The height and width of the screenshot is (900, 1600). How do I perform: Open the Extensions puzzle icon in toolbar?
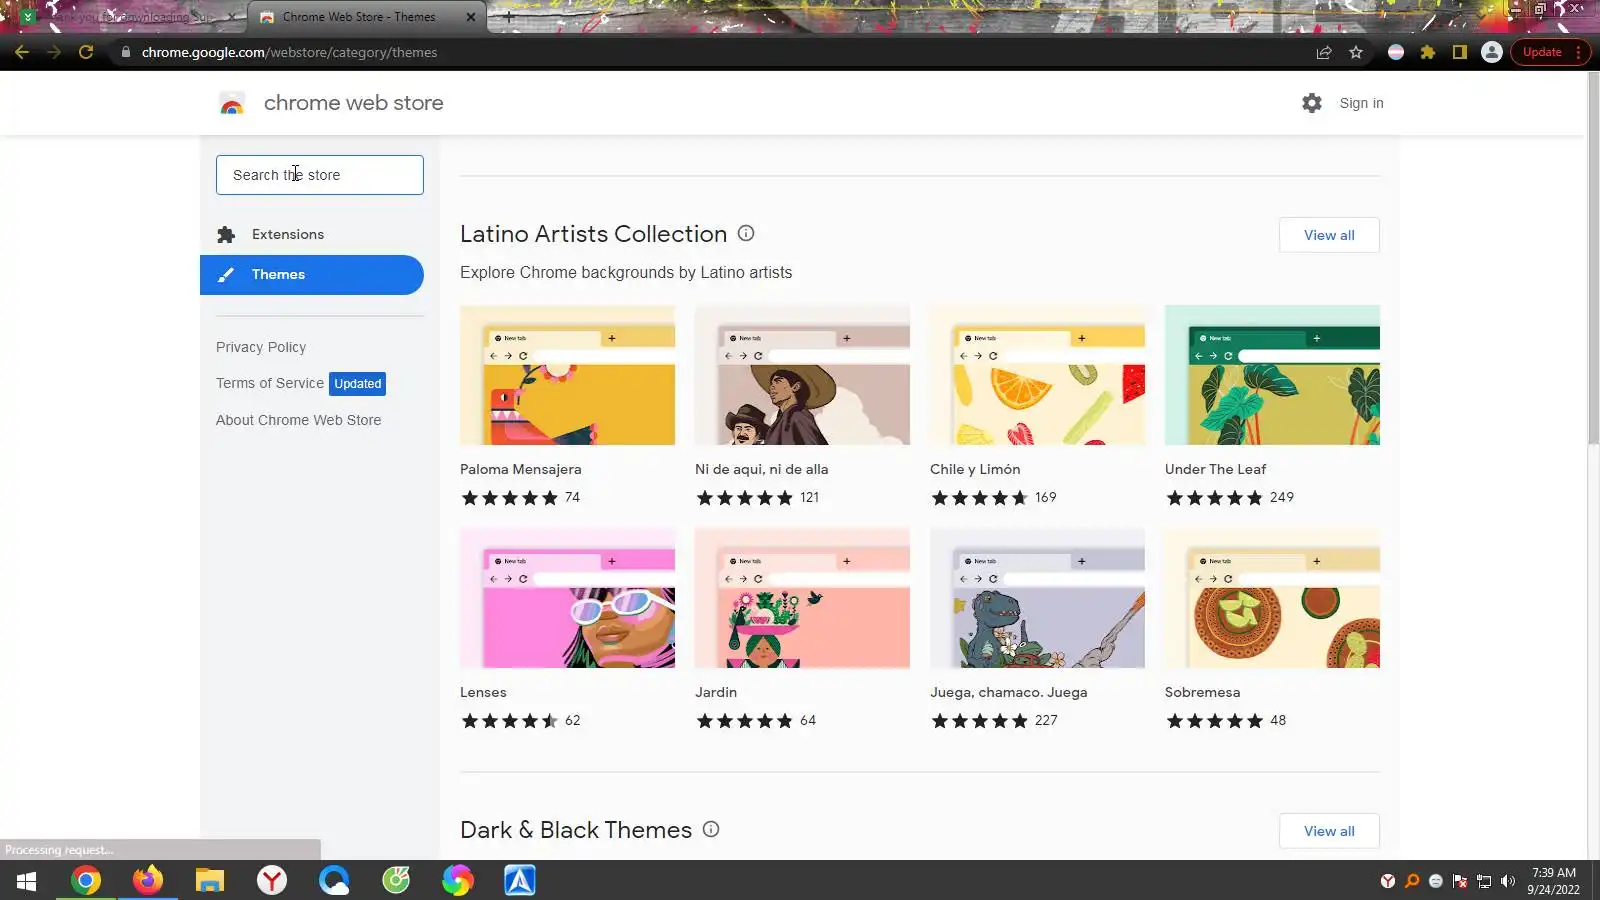click(1428, 52)
